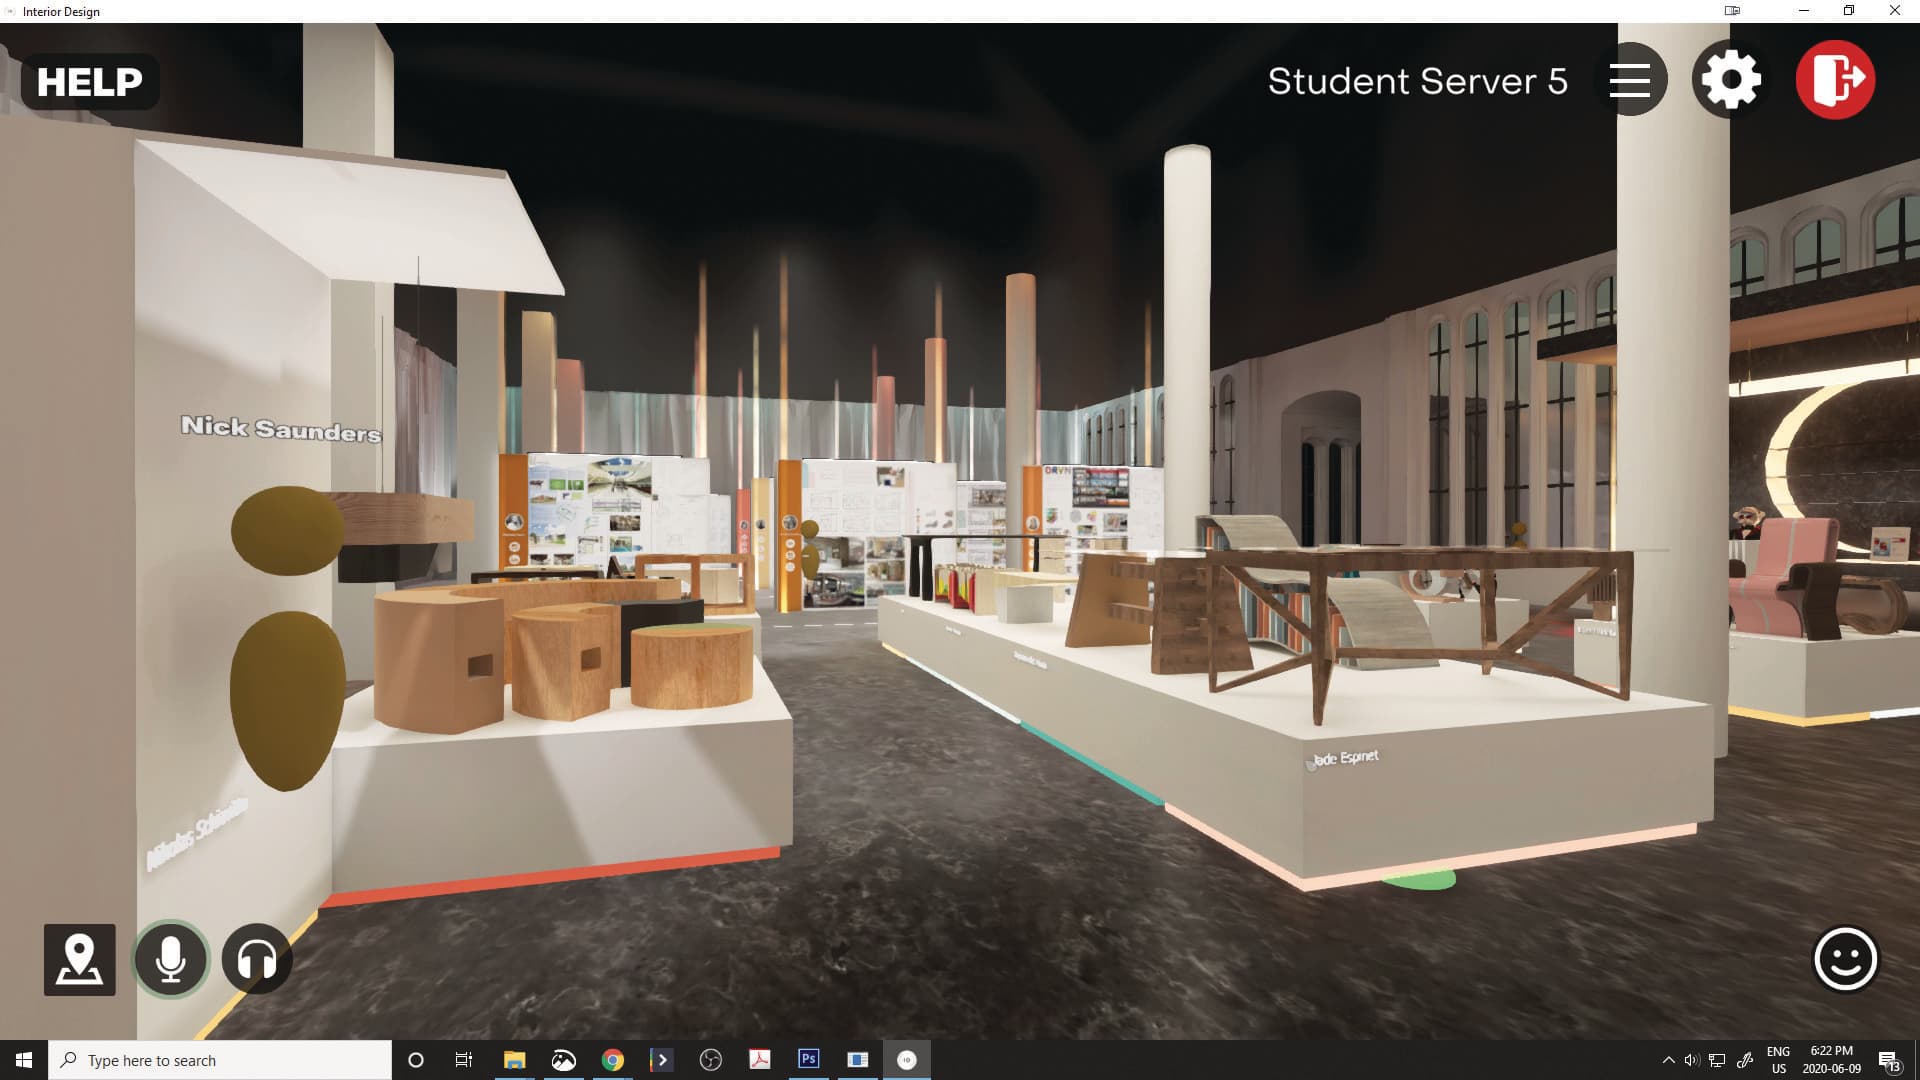This screenshot has height=1080, width=1920.
Task: Open the notification center with 13 notifications
Action: (x=1889, y=1061)
